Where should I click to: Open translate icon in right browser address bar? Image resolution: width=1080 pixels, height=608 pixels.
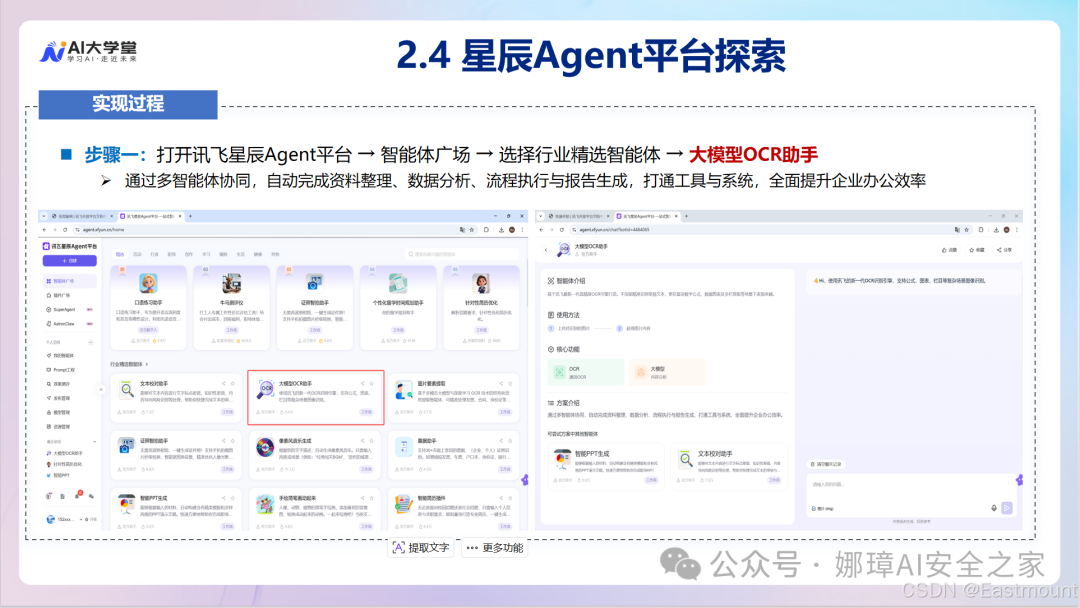pos(957,230)
